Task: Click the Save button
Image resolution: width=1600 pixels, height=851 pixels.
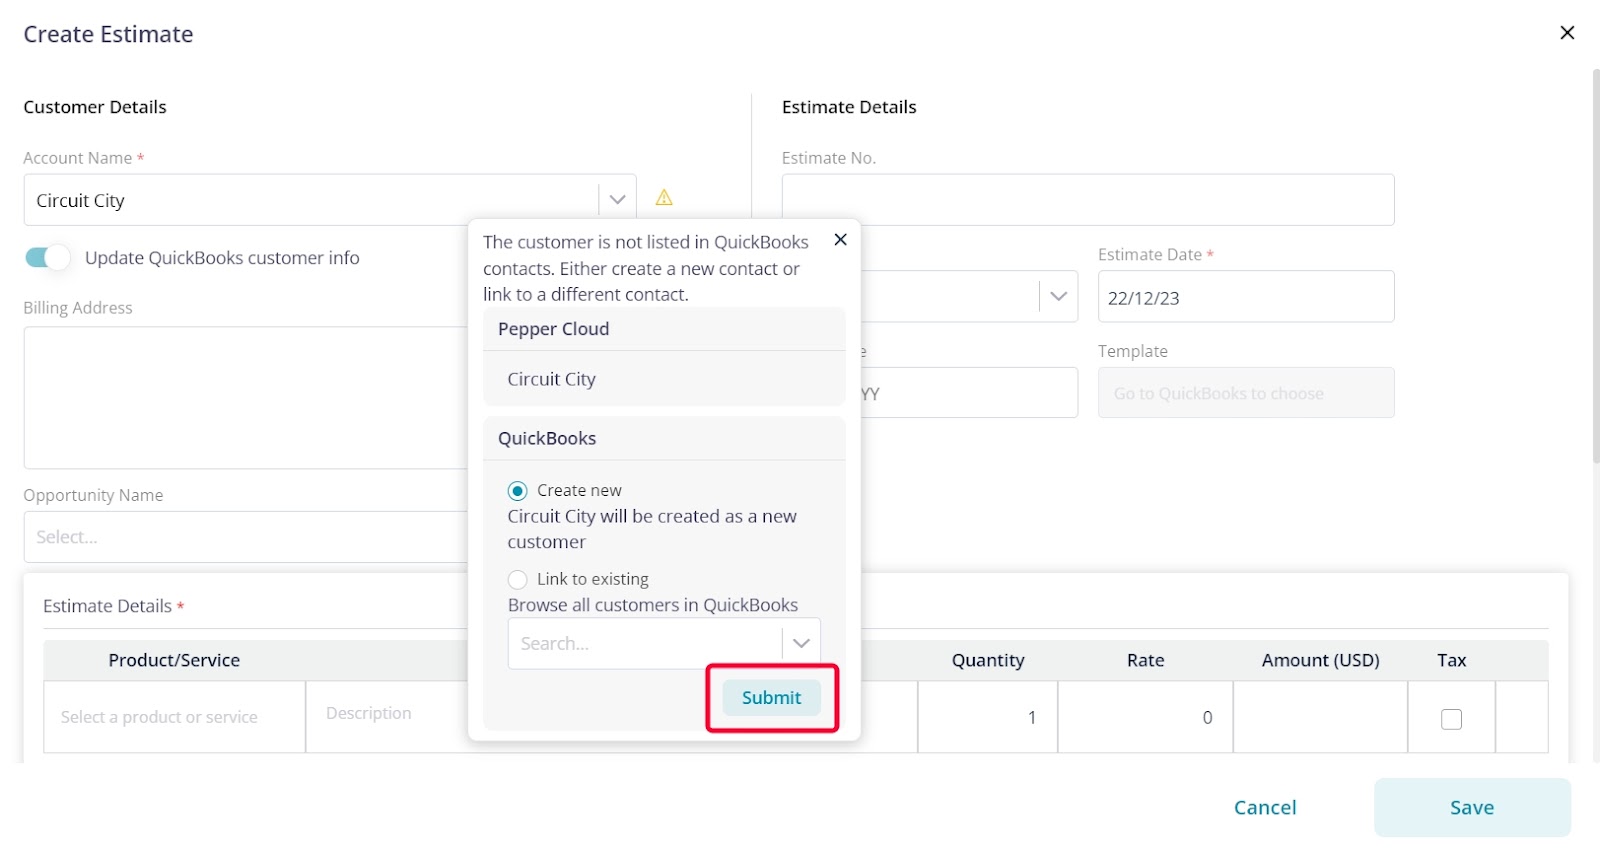Action: (x=1472, y=808)
